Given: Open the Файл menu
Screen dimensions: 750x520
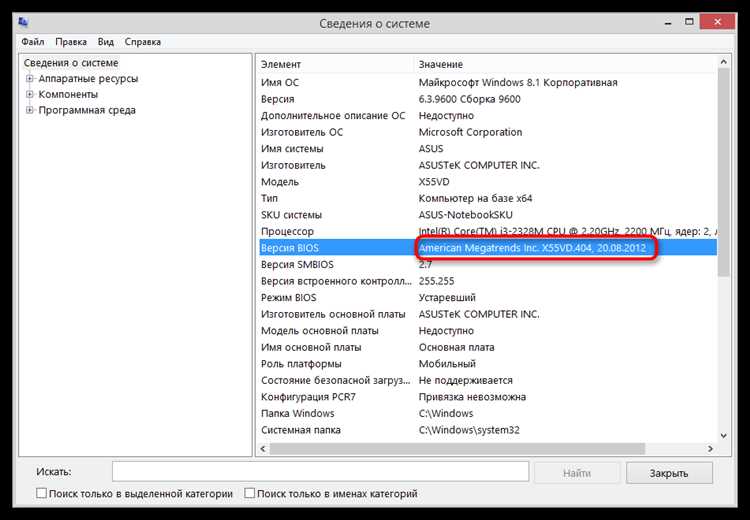Looking at the screenshot, I should (33, 42).
